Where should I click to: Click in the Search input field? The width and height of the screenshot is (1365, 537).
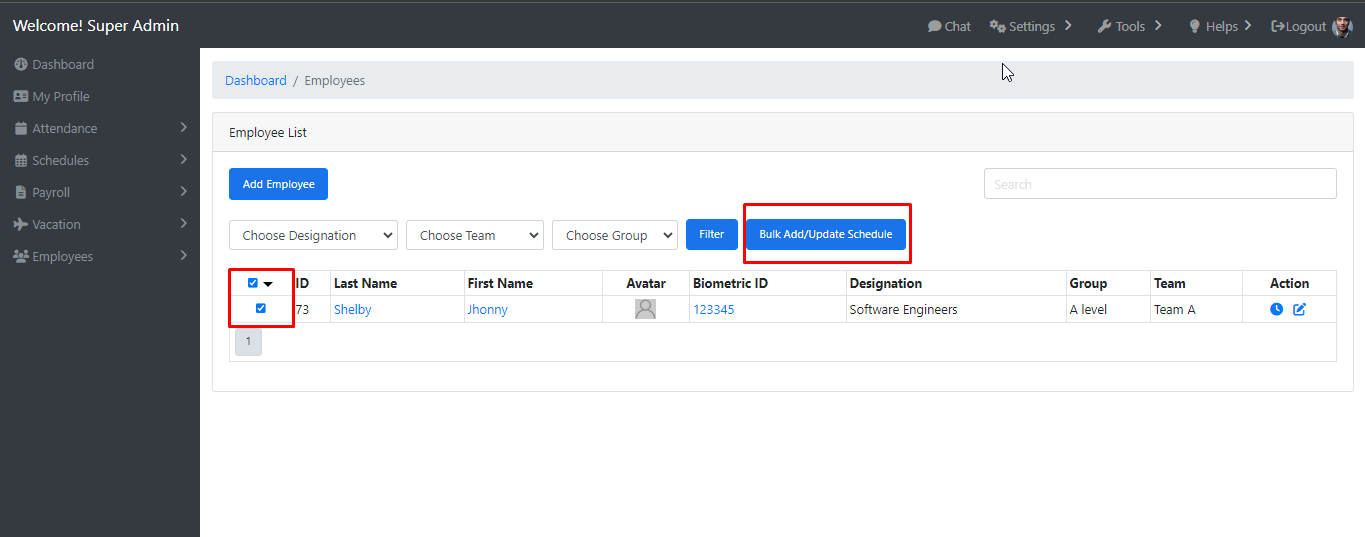click(x=1160, y=184)
